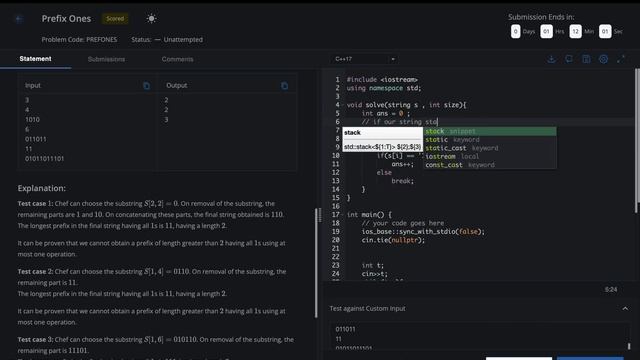The width and height of the screenshot is (640, 360).
Task: Click the 'int main() {' code line
Action: tap(369, 215)
